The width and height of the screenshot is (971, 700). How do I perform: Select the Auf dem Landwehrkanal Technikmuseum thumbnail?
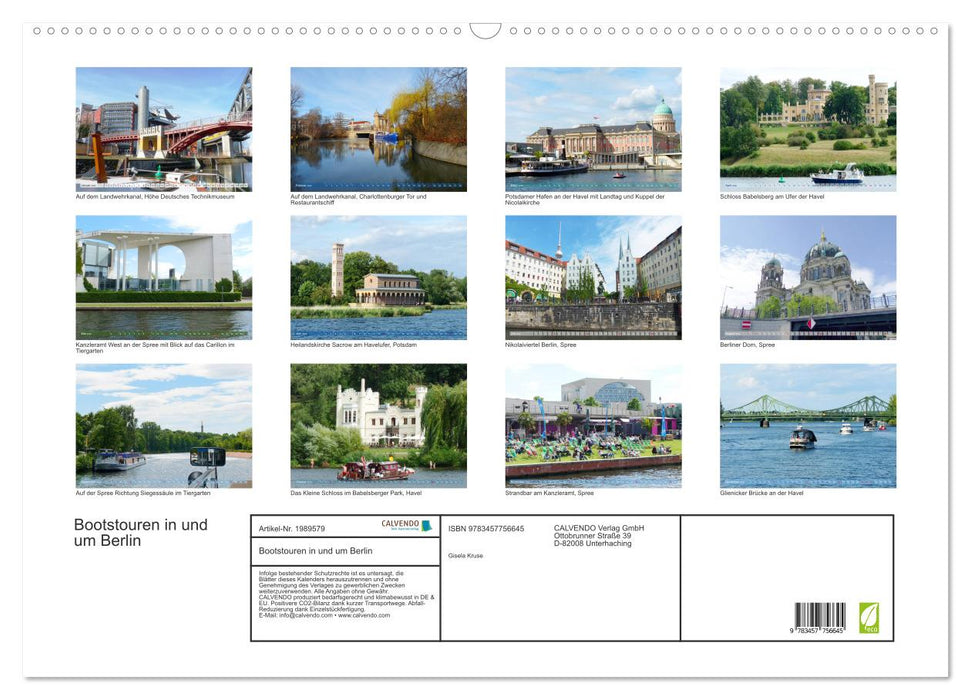click(164, 128)
